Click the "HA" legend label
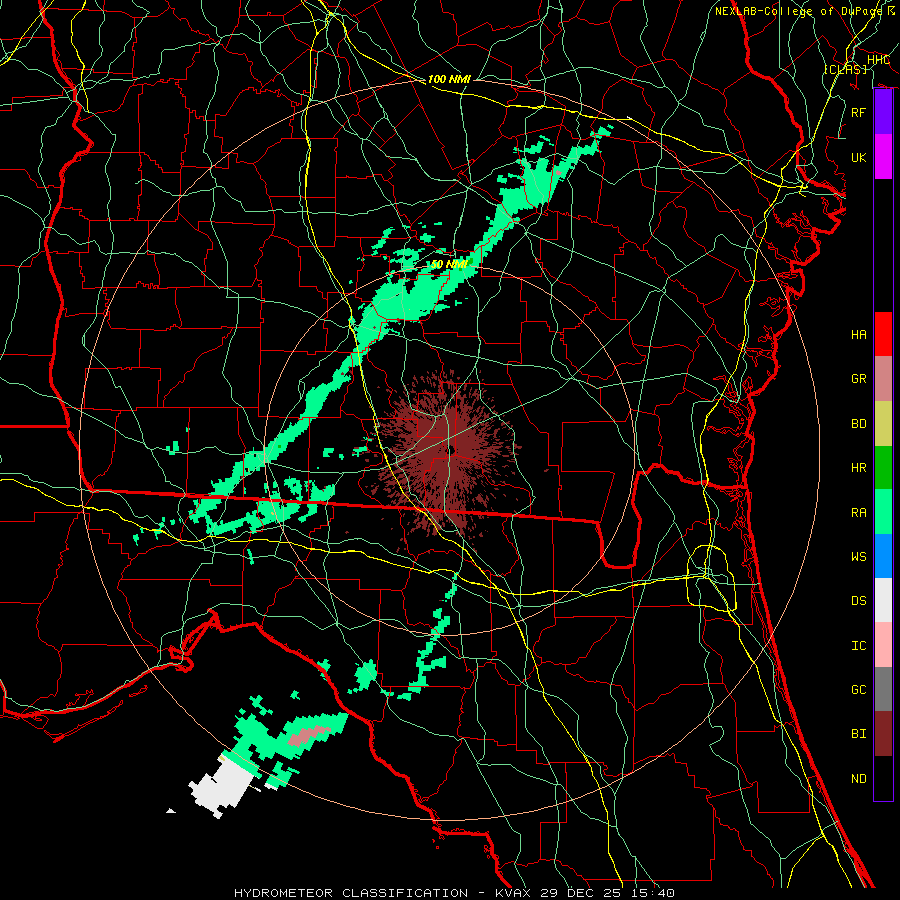This screenshot has width=900, height=900. click(859, 335)
